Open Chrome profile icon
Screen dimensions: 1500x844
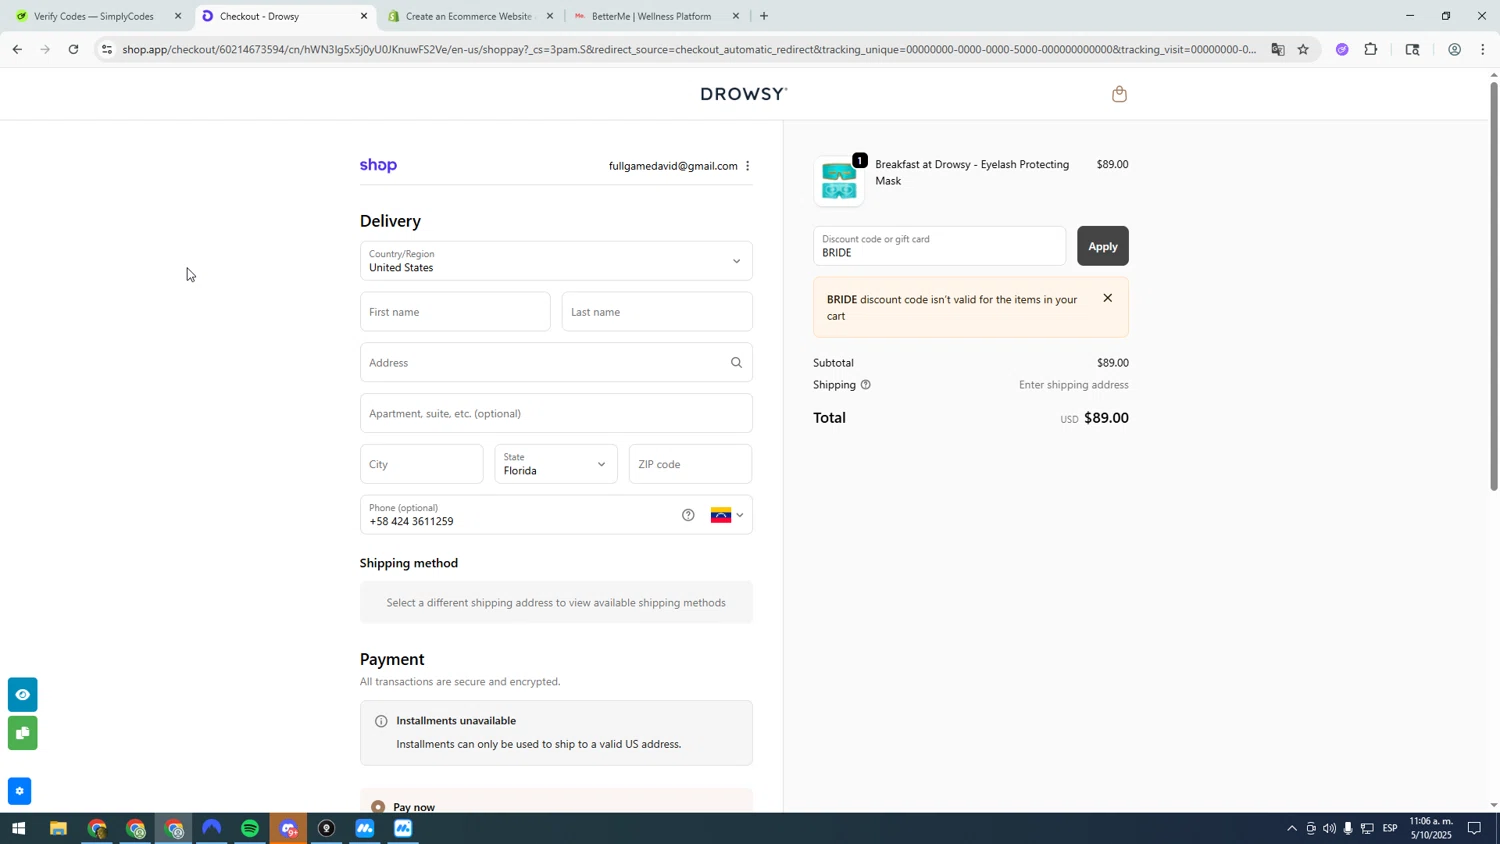(1454, 49)
